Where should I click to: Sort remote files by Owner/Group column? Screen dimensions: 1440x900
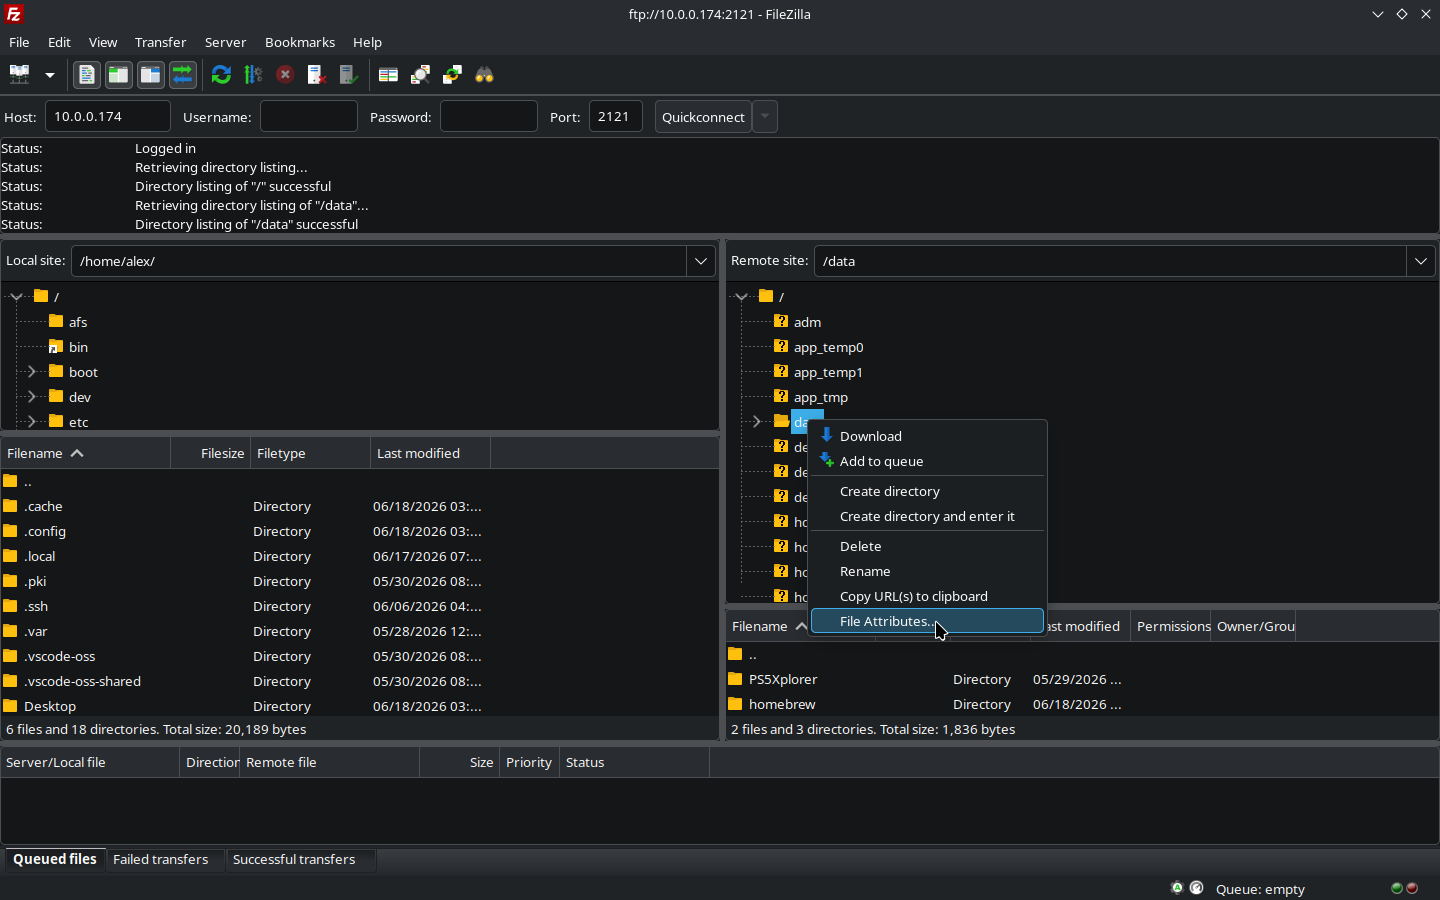pyautogui.click(x=1254, y=626)
